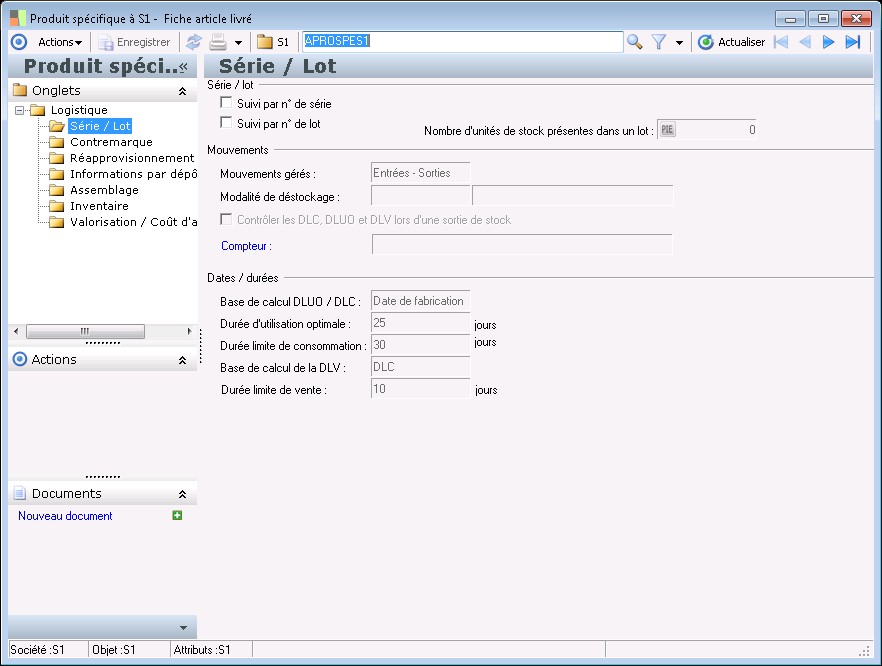
Task: Click Attributs :S1 in status bar
Action: click(202, 650)
